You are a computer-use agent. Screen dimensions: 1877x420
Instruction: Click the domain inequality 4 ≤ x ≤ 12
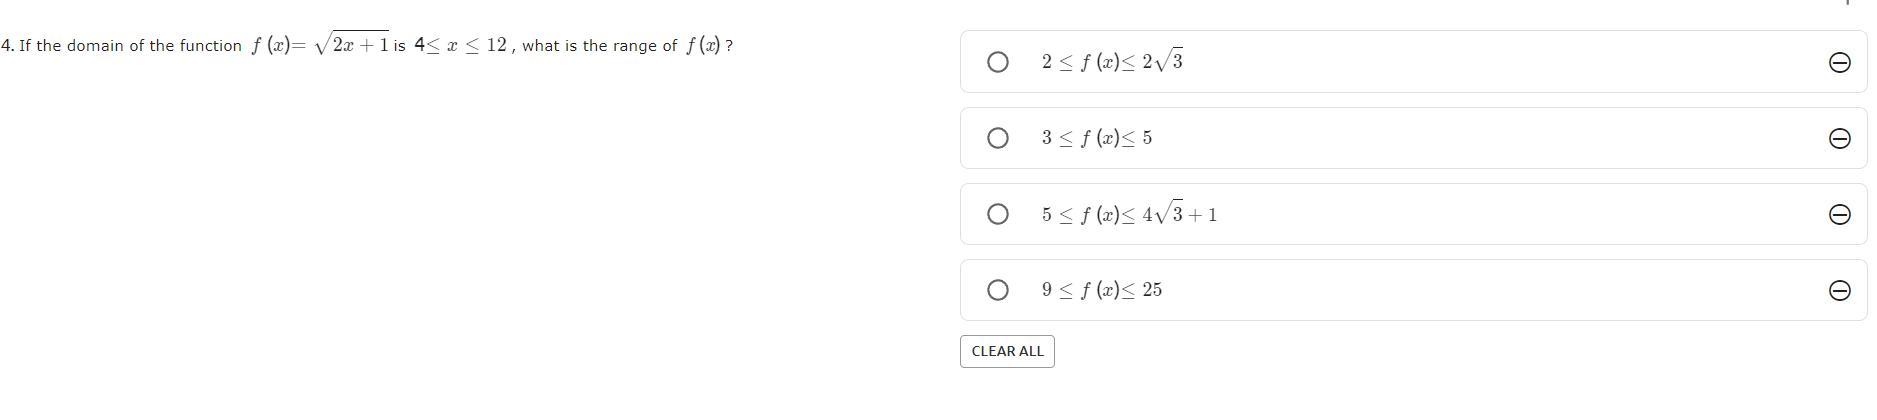[461, 45]
